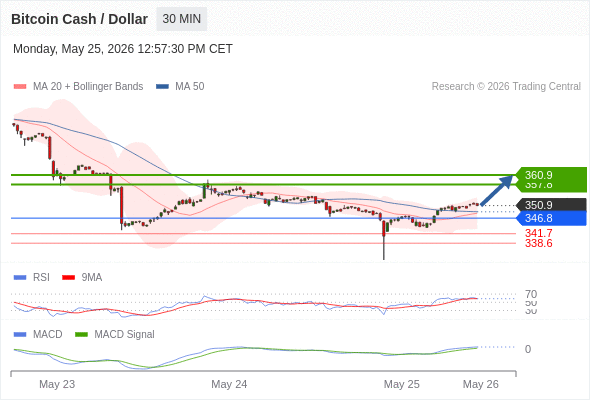Click the green 360.9 resistance price tag
Viewport: 590px width, 400px height.
click(551, 175)
